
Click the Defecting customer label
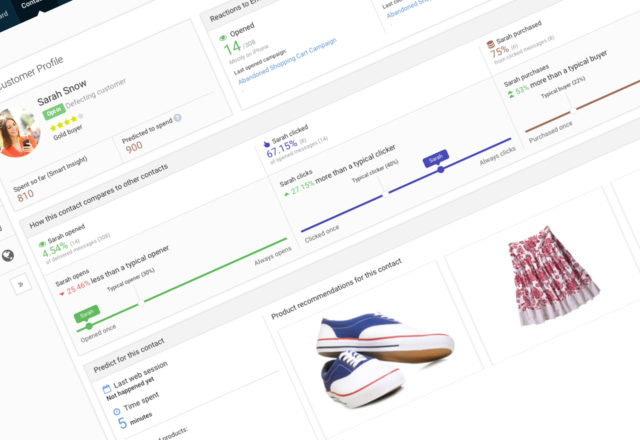[x=96, y=93]
